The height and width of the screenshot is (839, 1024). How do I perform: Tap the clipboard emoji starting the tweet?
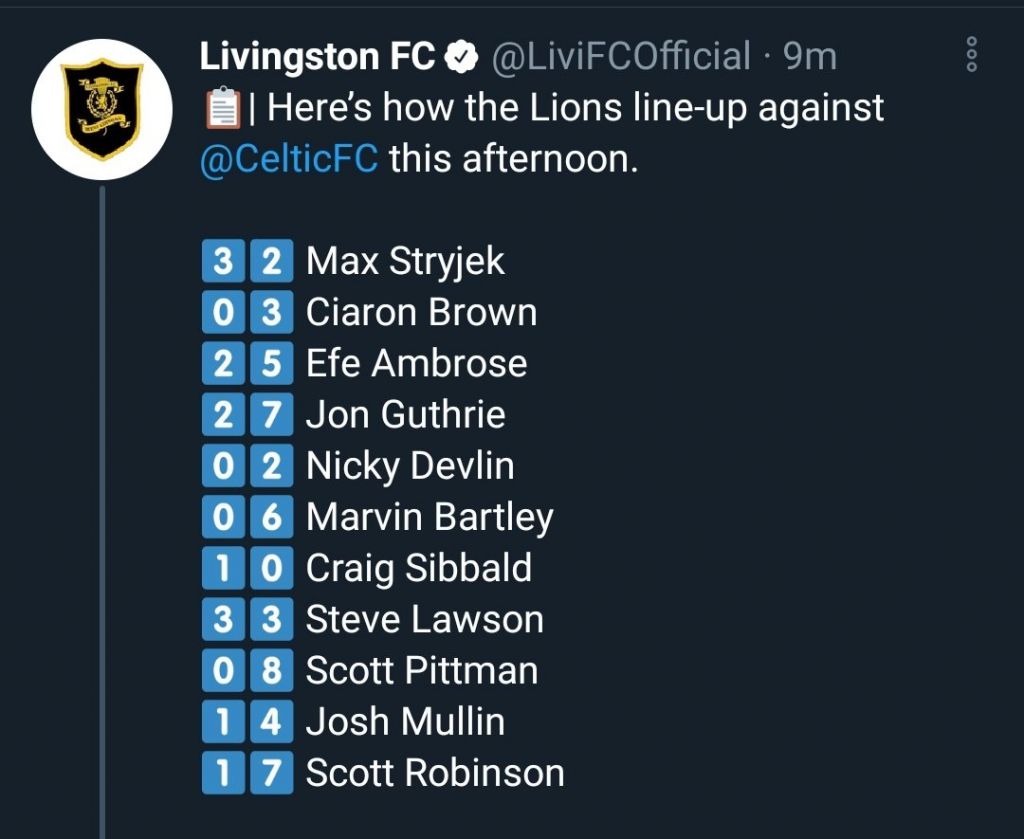point(221,109)
